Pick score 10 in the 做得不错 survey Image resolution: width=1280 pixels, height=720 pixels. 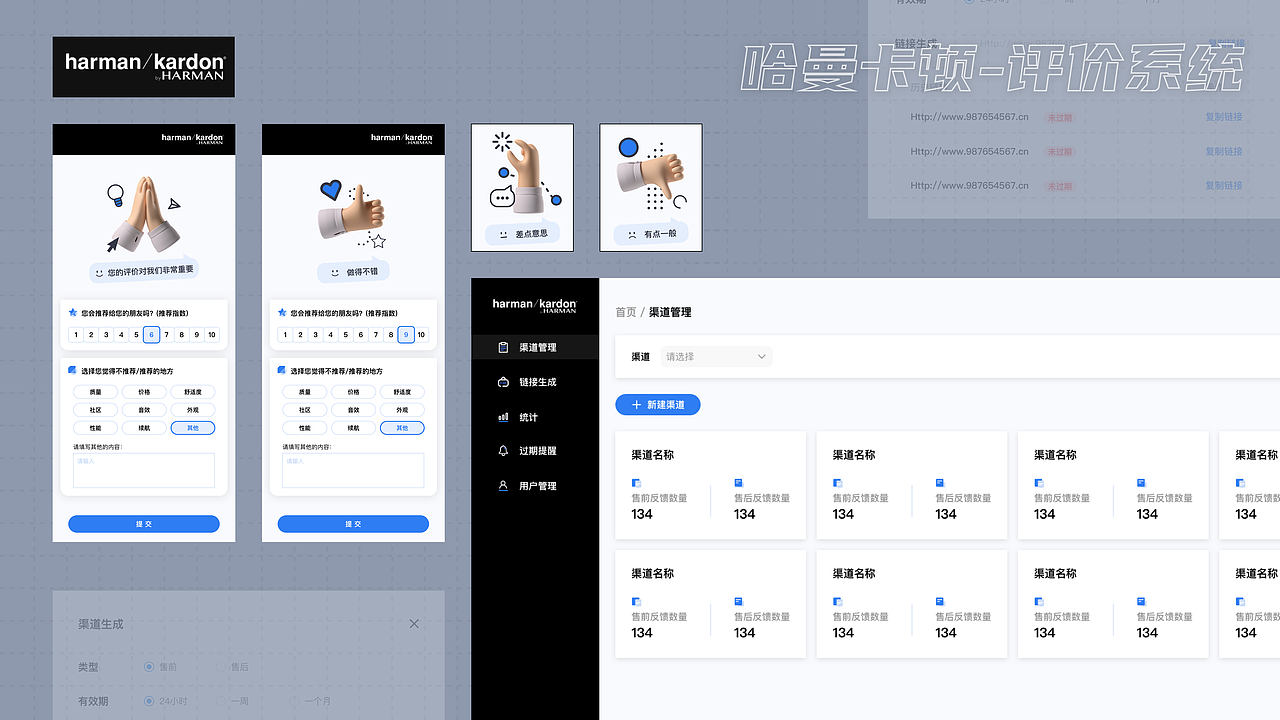pyautogui.click(x=421, y=335)
